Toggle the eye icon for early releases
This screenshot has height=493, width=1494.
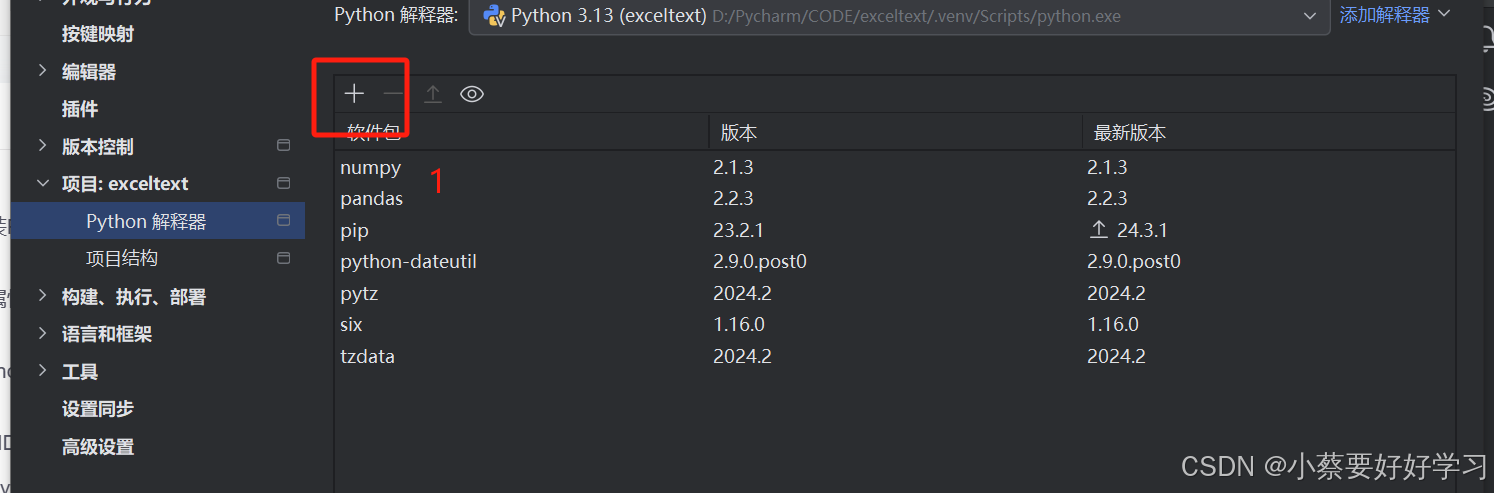(x=472, y=94)
